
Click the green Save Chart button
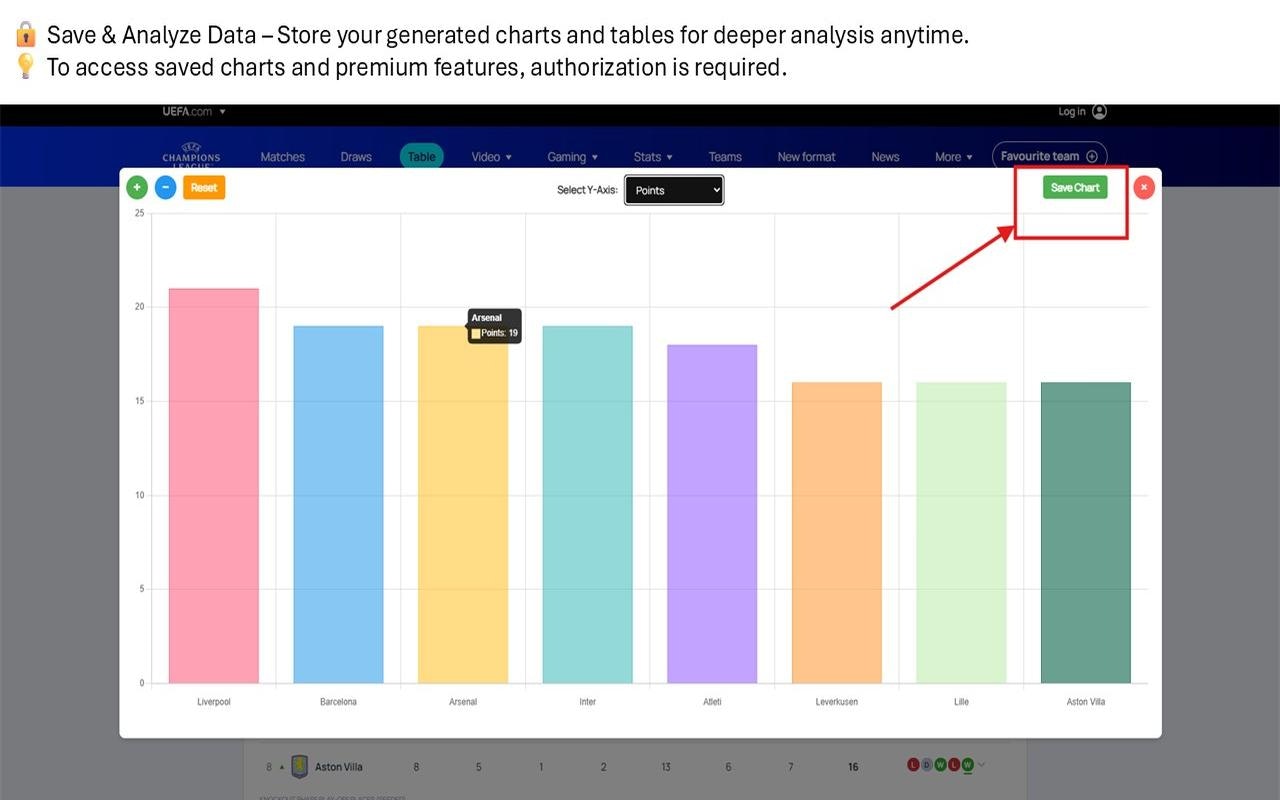pyautogui.click(x=1075, y=187)
